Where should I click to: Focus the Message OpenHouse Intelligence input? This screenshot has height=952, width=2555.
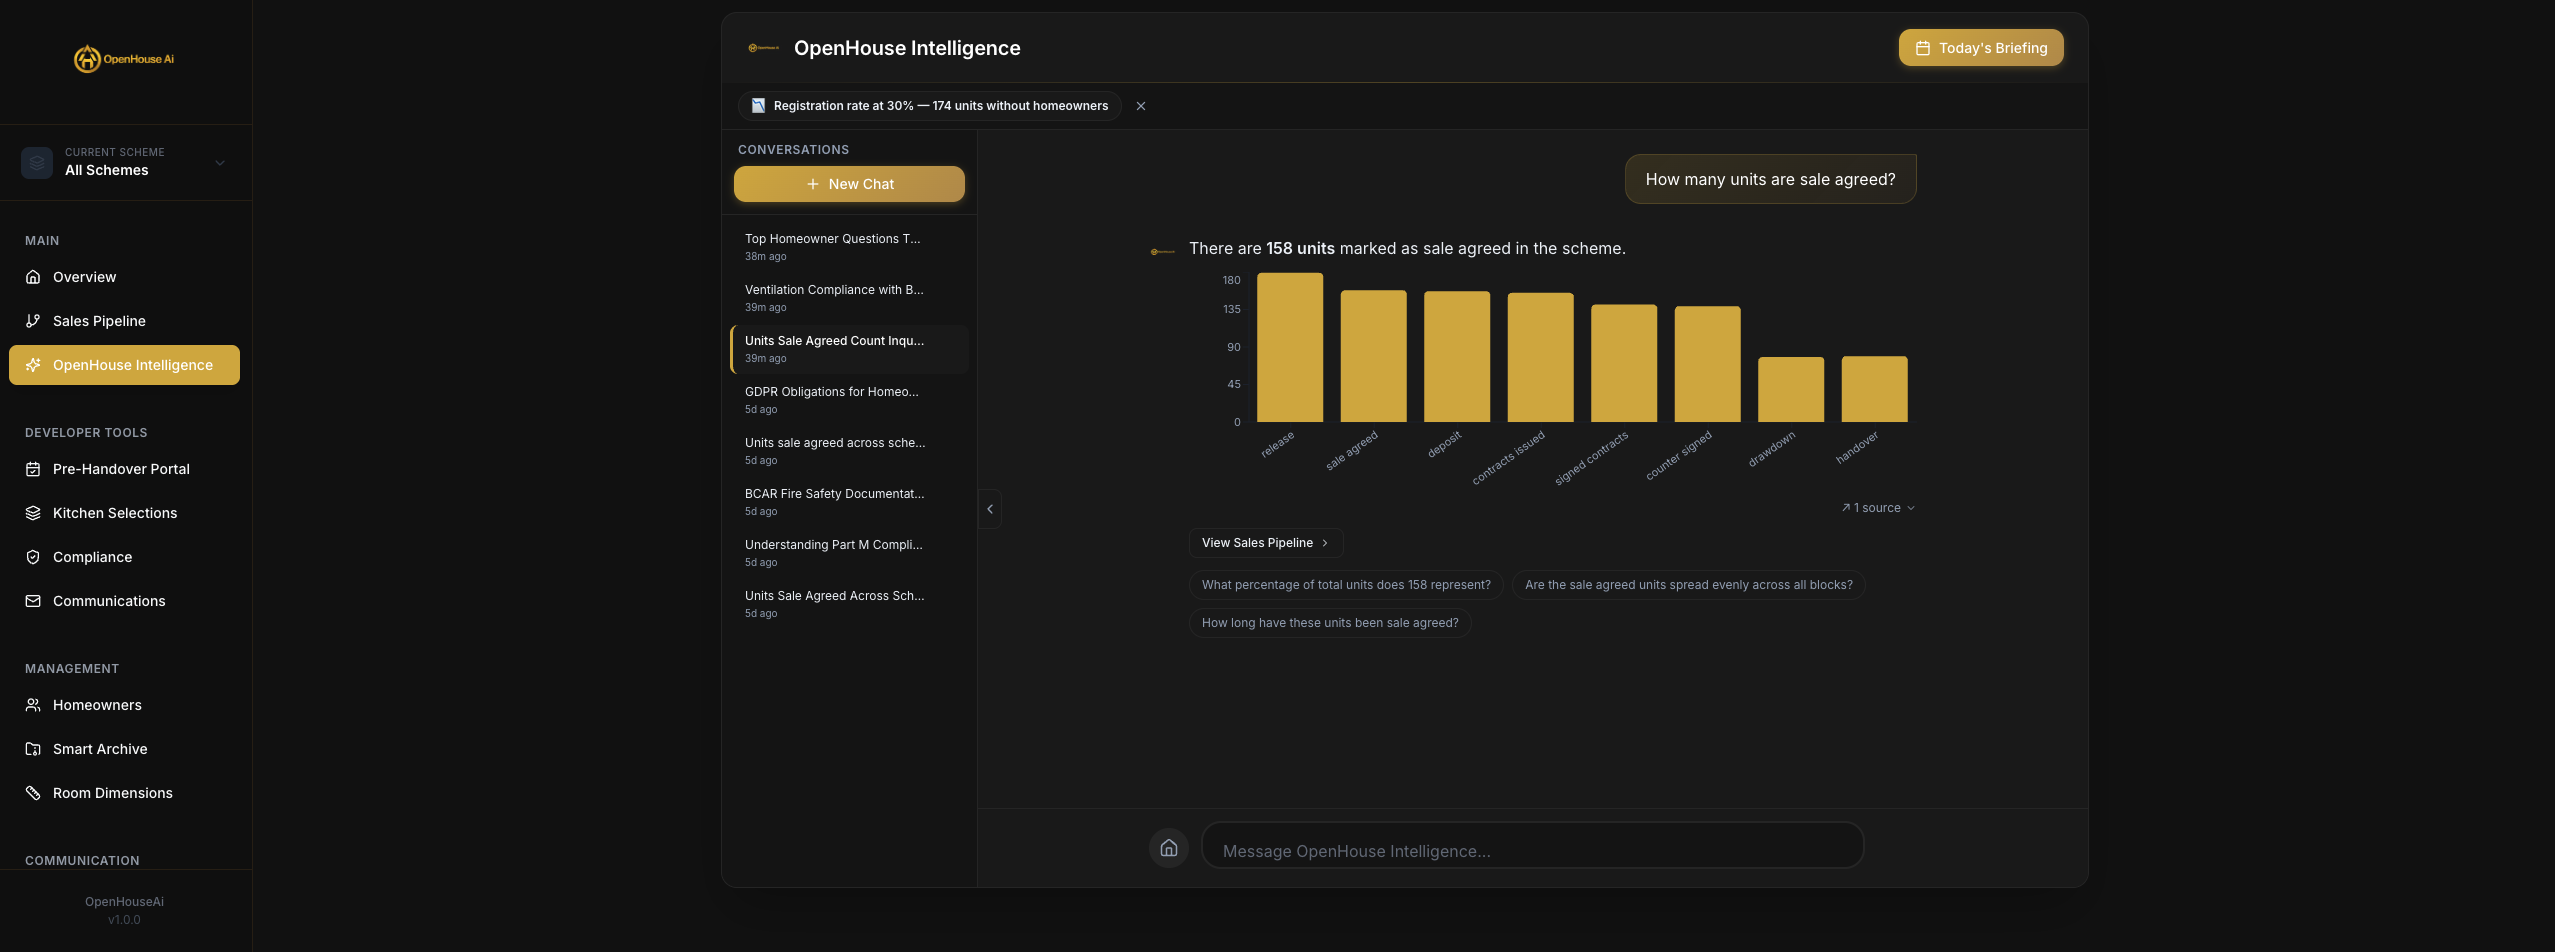point(1532,850)
